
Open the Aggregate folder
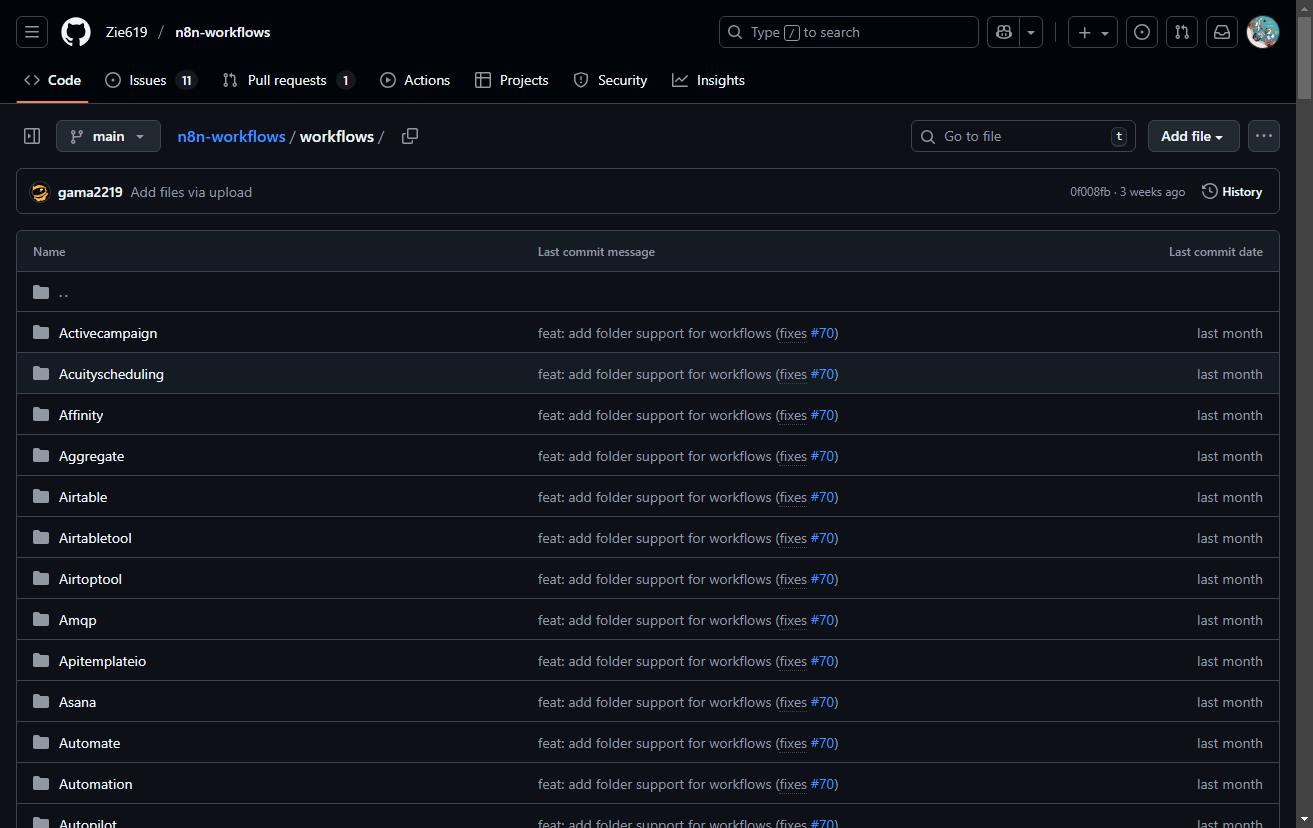91,456
